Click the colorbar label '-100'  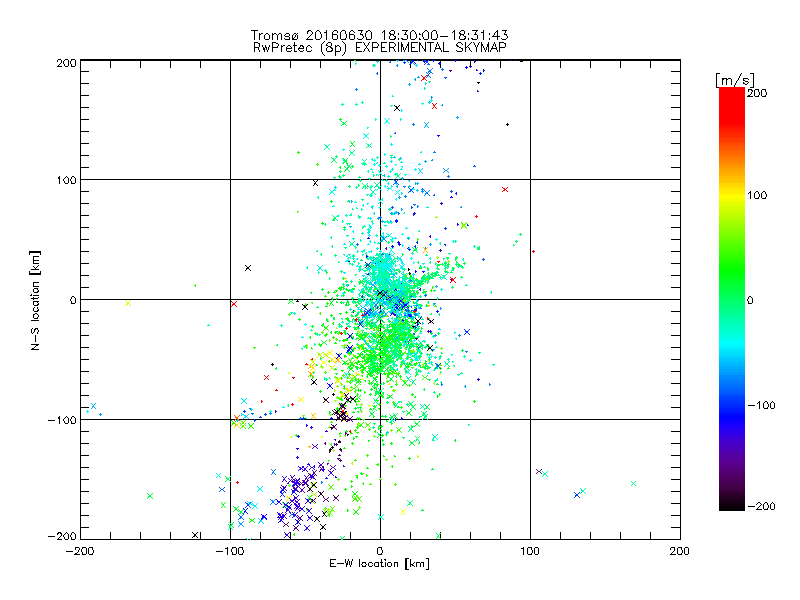coord(761,405)
